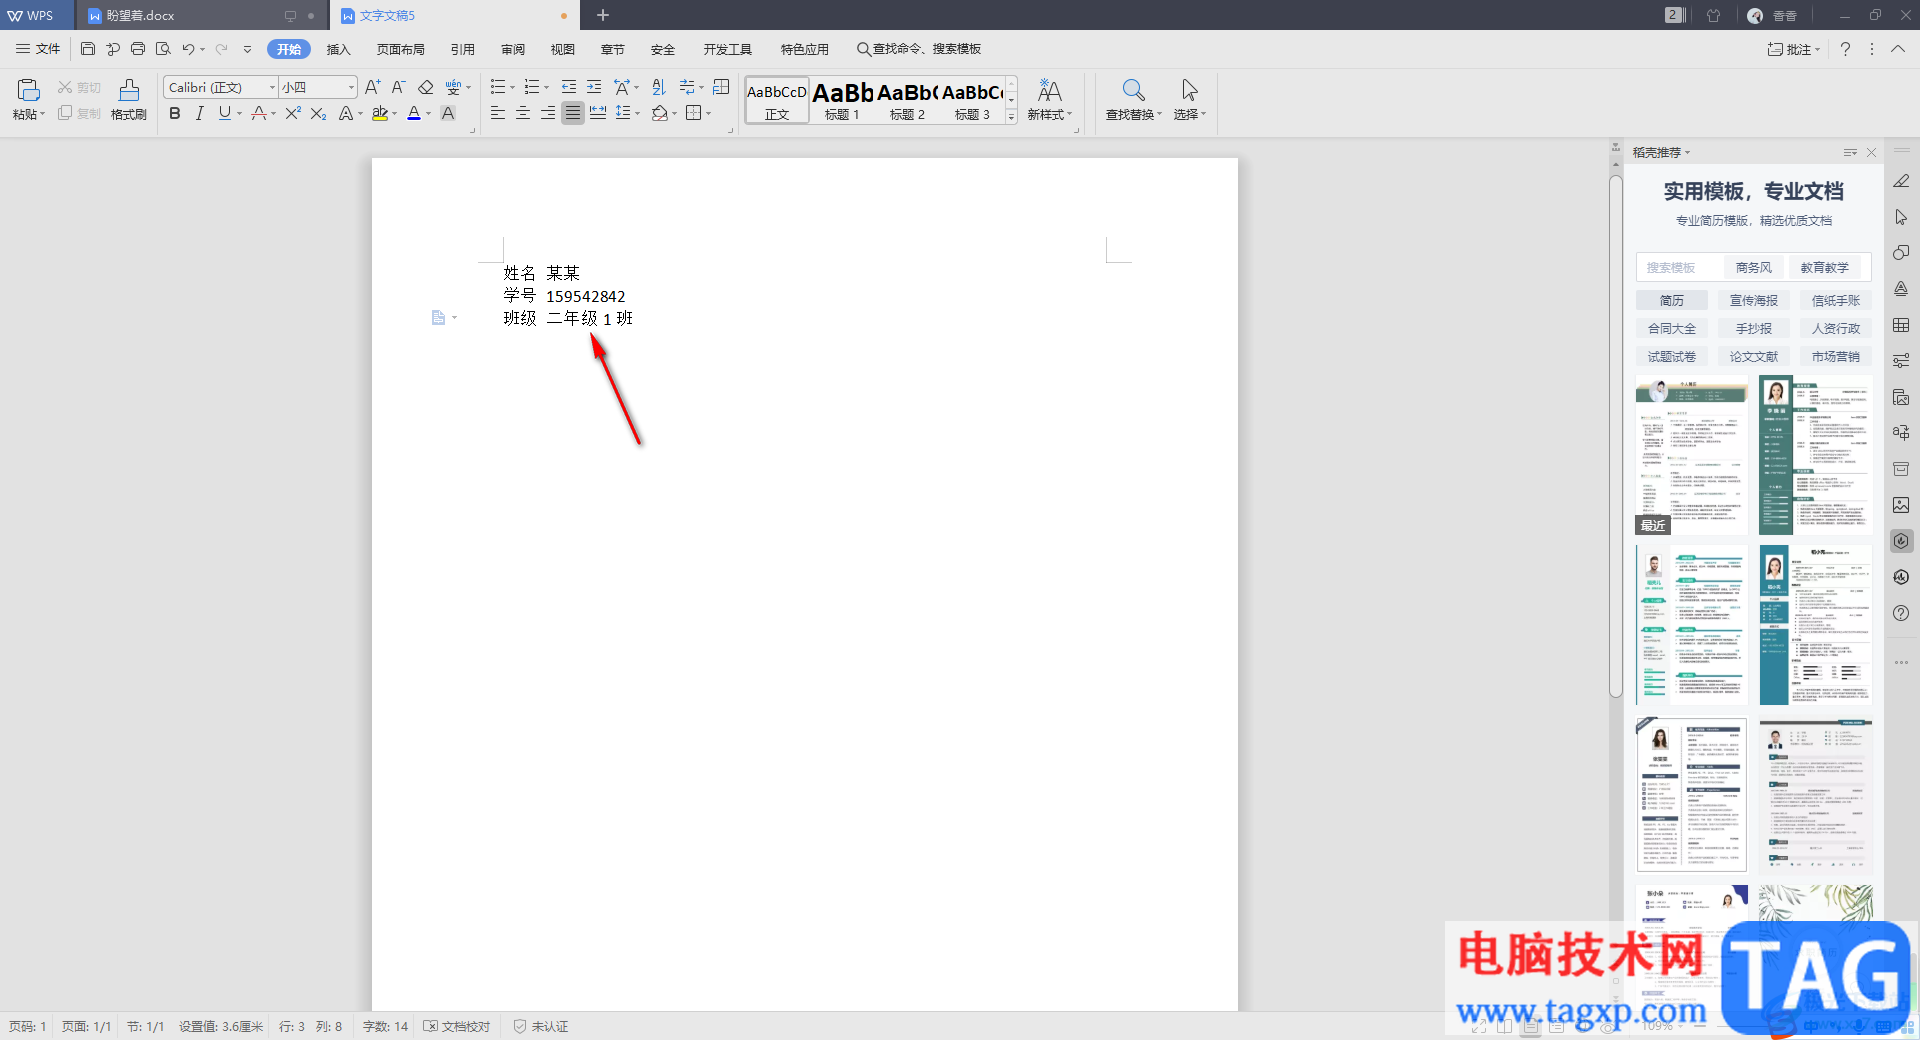
Task: Click the Save icon in quick toolbar
Action: coord(88,49)
